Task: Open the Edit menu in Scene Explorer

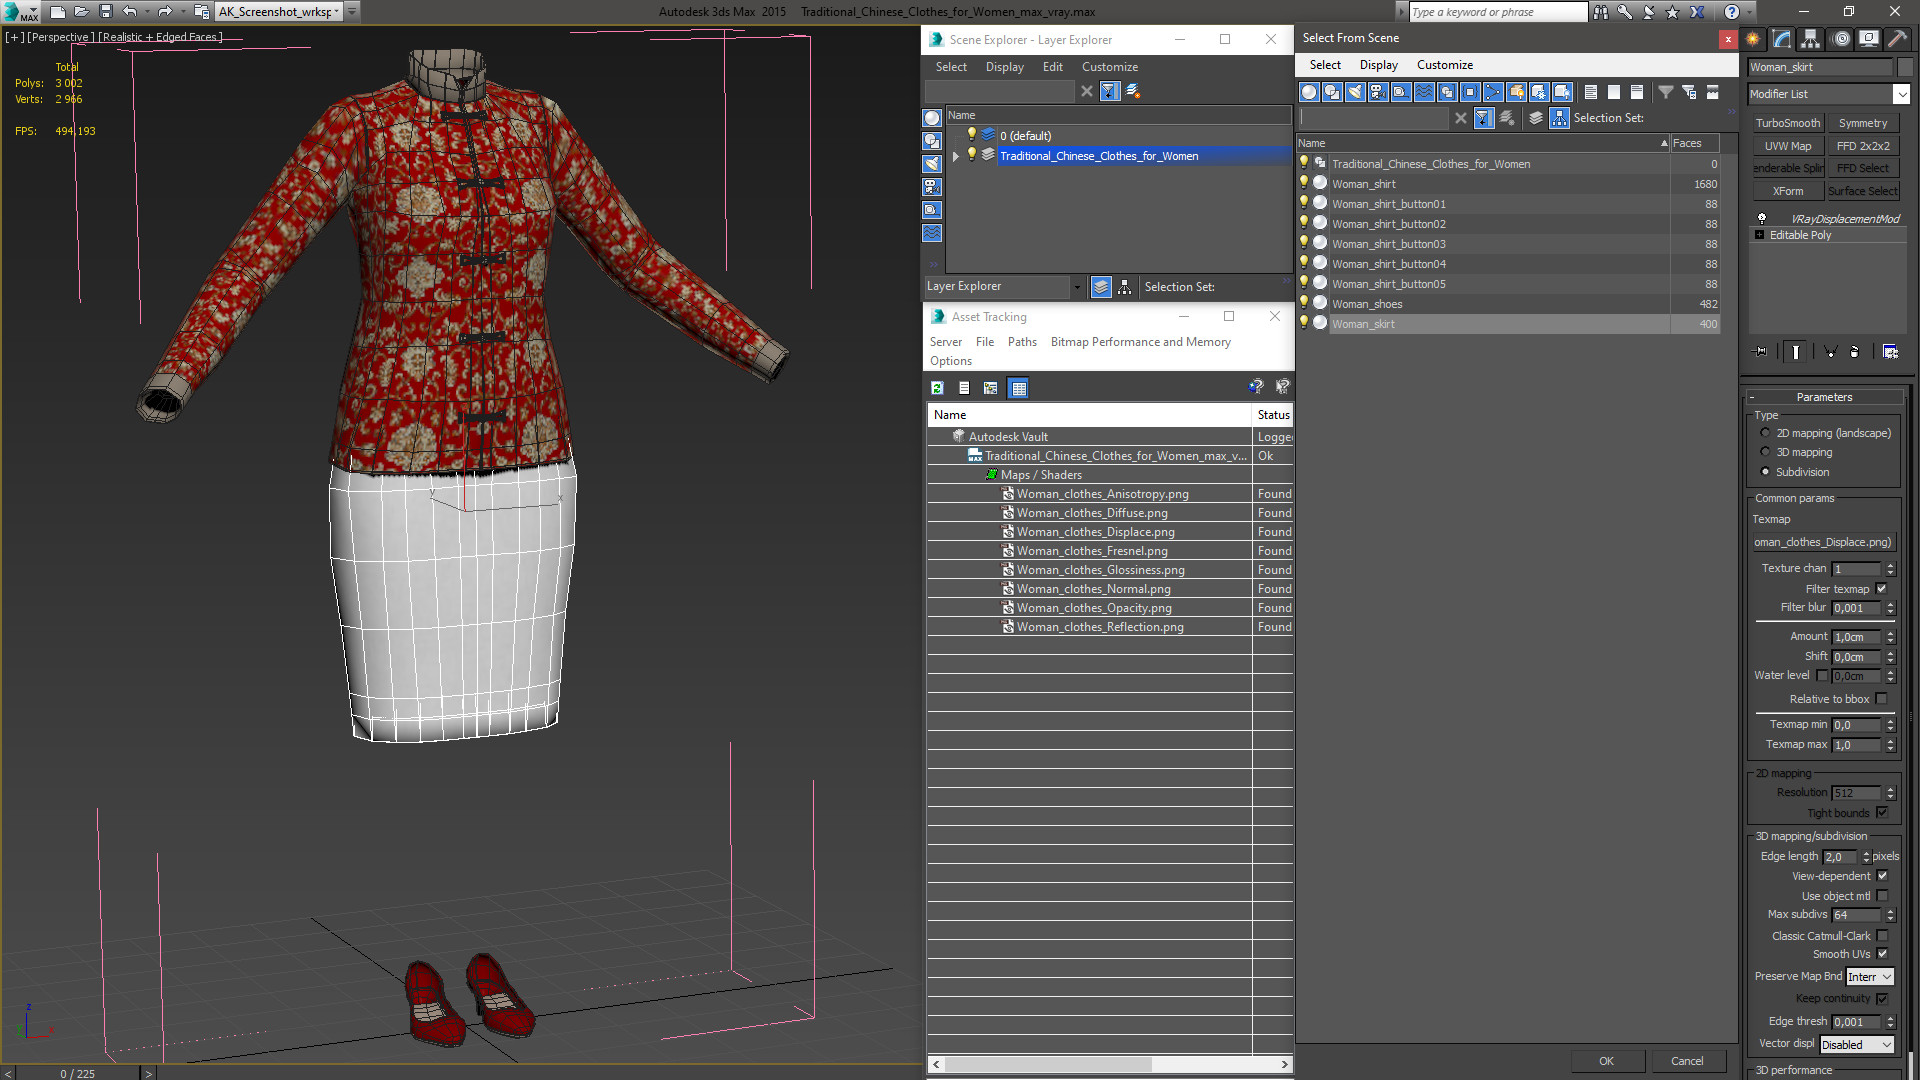Action: [1052, 67]
